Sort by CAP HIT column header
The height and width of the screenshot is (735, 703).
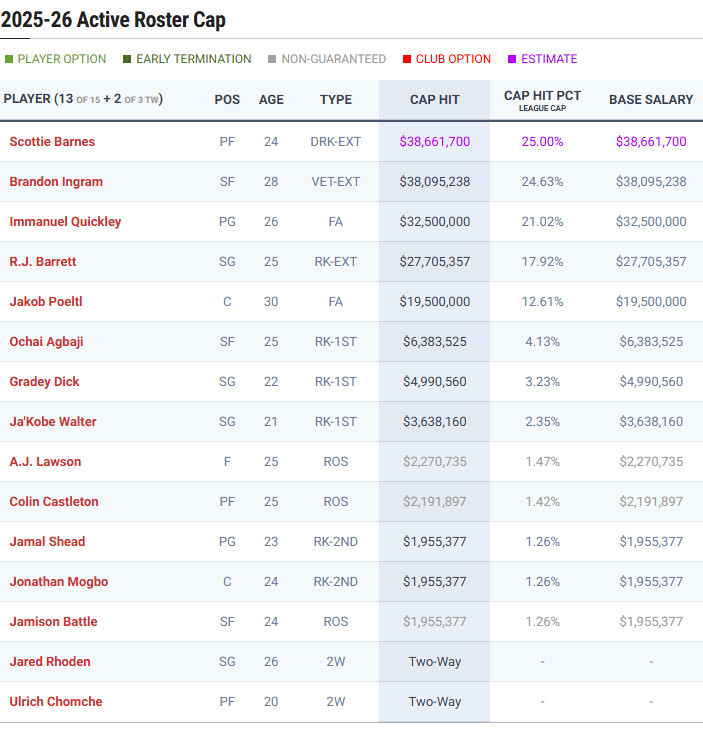click(434, 99)
